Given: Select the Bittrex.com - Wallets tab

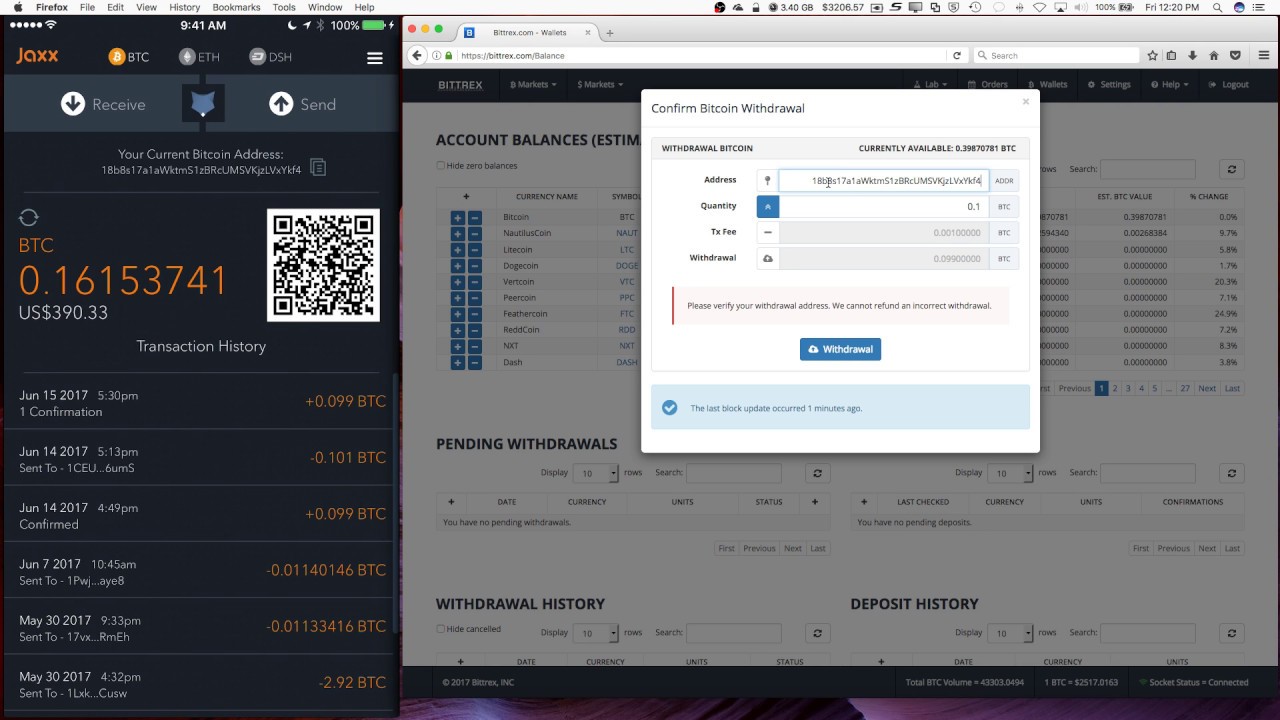Looking at the screenshot, I should tap(527, 32).
